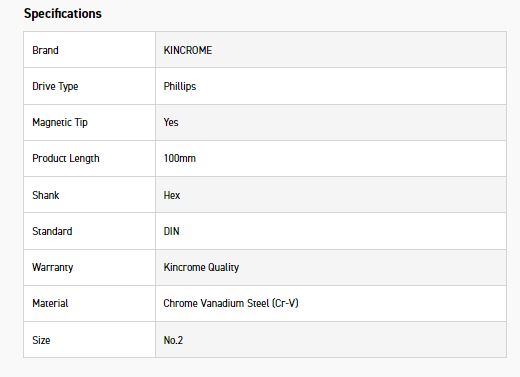This screenshot has width=520, height=377.
Task: Select the Warranty label cell
Action: click(x=89, y=267)
